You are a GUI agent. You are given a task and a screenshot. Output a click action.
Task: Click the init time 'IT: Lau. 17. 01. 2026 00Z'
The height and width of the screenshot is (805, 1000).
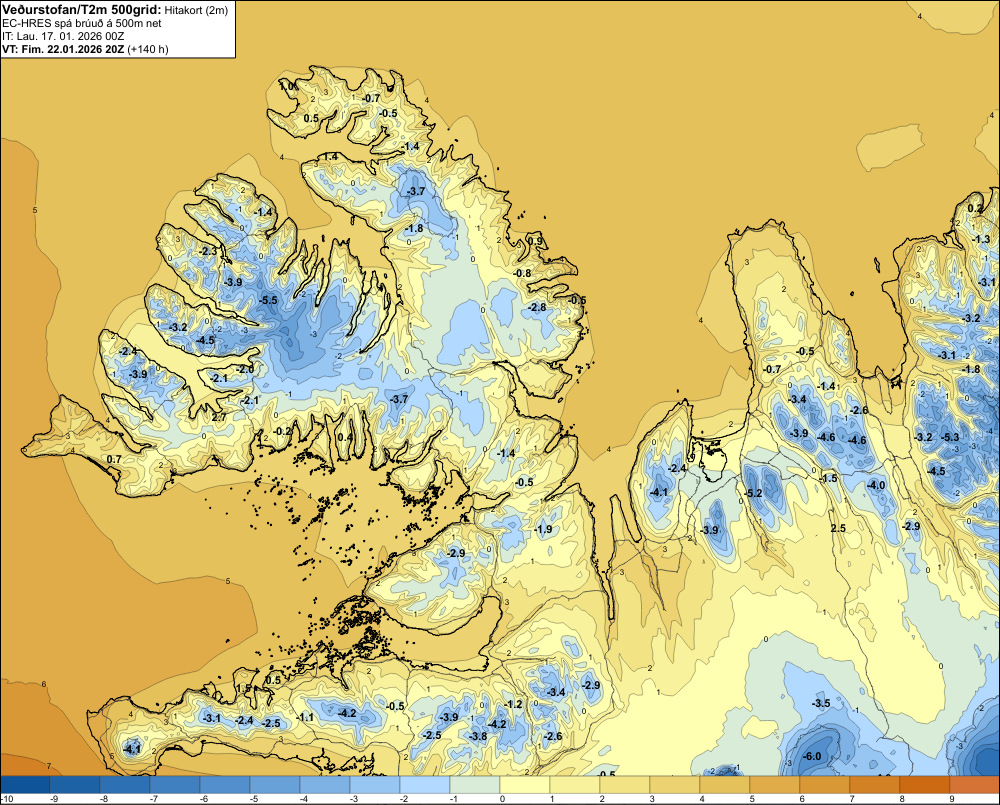point(63,36)
